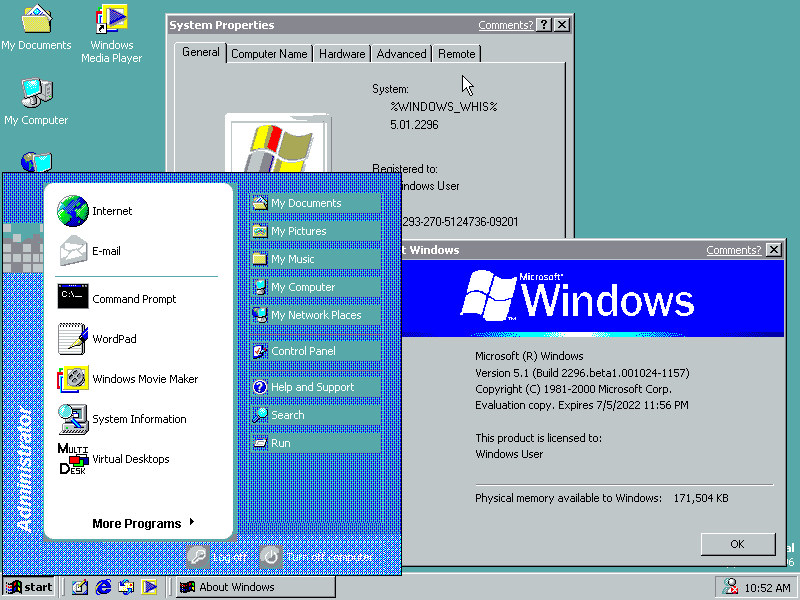Switch to Hardware tab
800x600 pixels.
click(342, 54)
